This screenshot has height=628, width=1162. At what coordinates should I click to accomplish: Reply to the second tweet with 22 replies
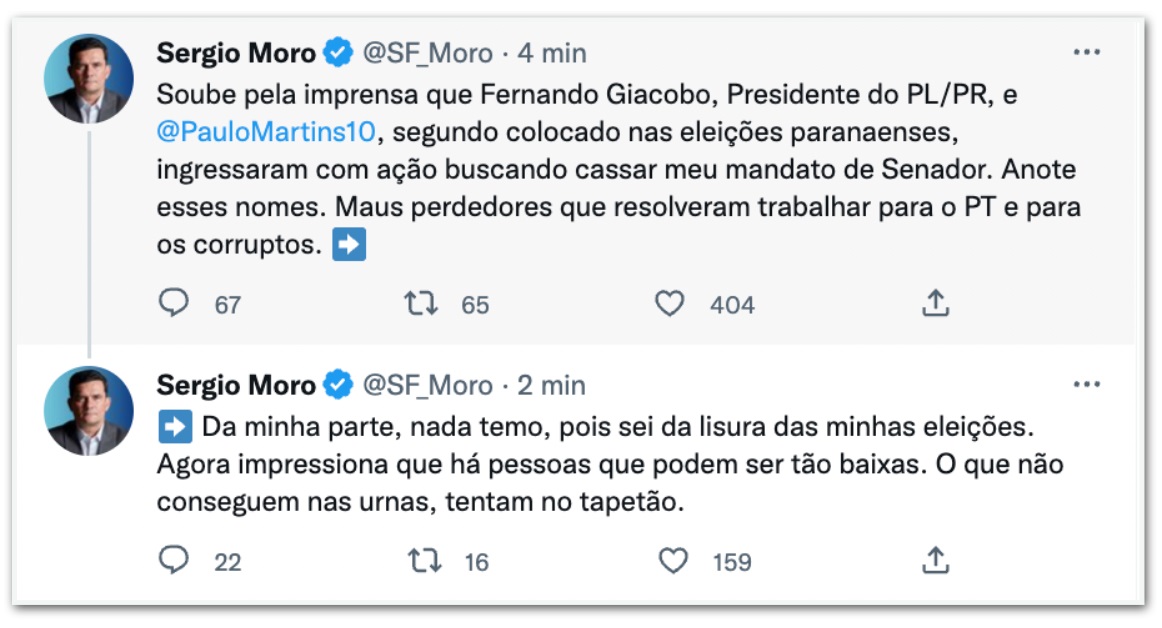coord(174,561)
